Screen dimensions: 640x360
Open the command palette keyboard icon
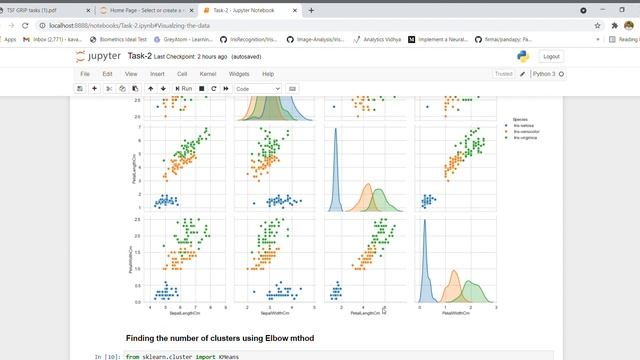(292, 89)
